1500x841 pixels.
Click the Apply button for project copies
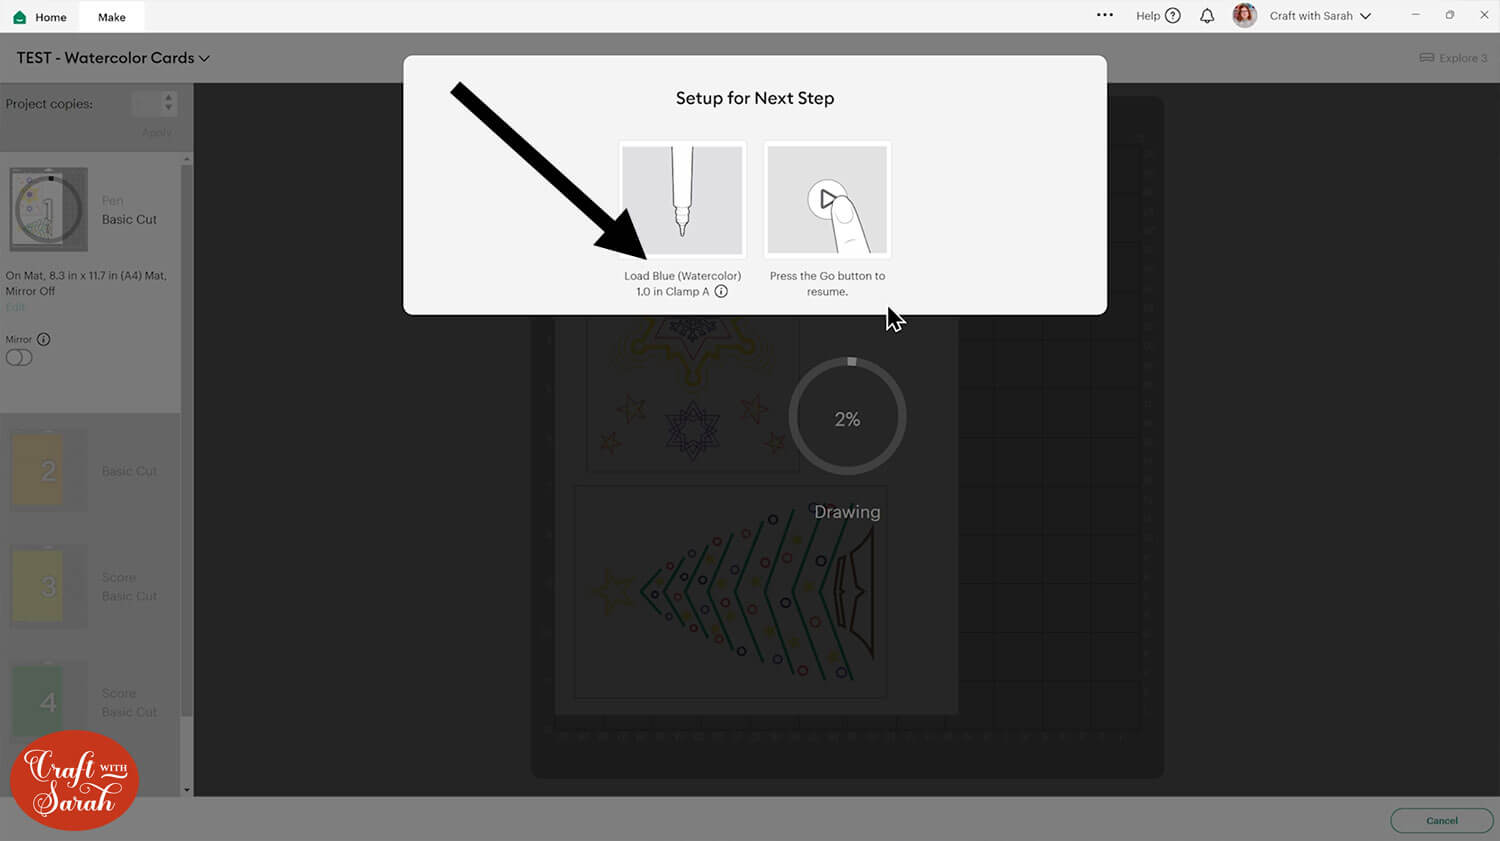tap(156, 132)
